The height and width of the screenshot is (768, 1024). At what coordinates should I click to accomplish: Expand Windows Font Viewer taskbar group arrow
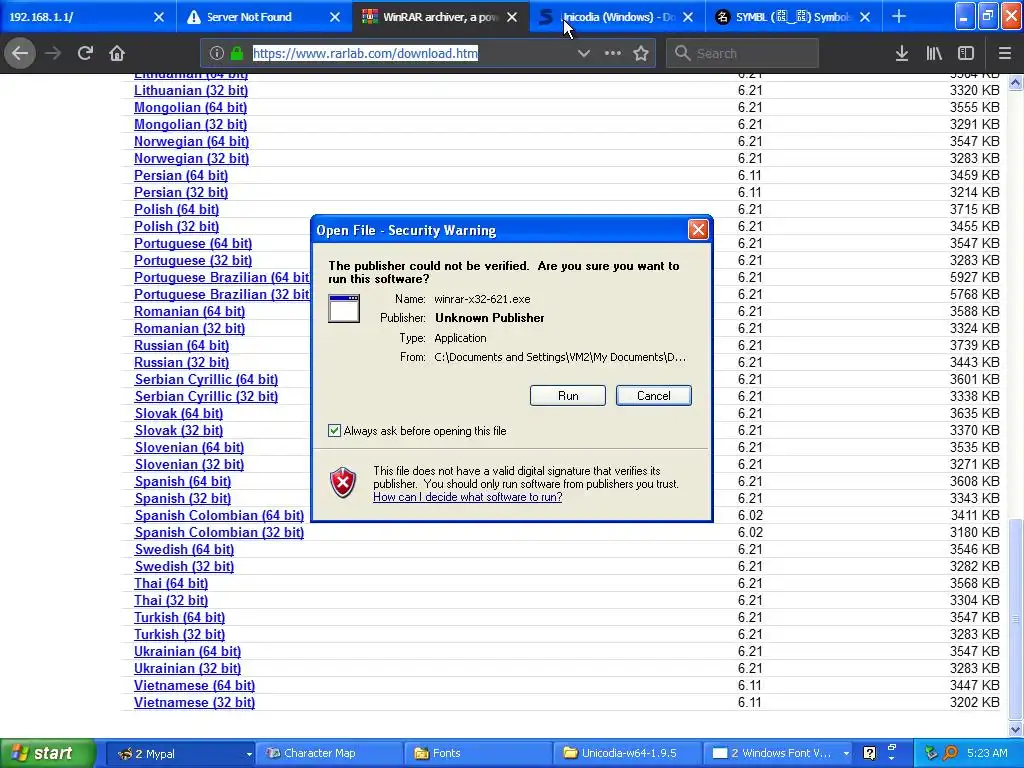point(846,754)
